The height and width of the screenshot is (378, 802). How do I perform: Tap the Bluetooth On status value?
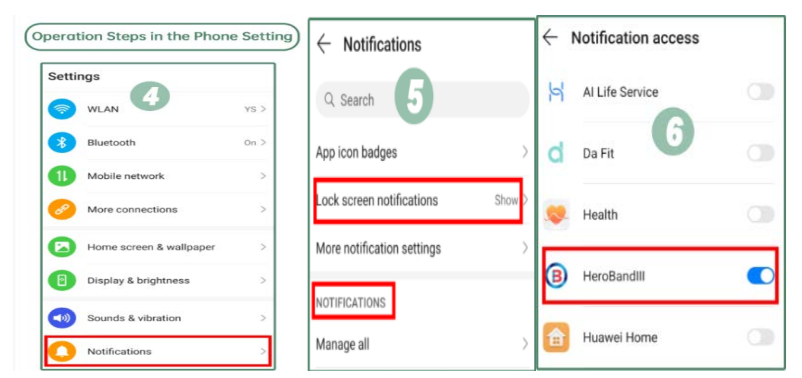click(250, 143)
